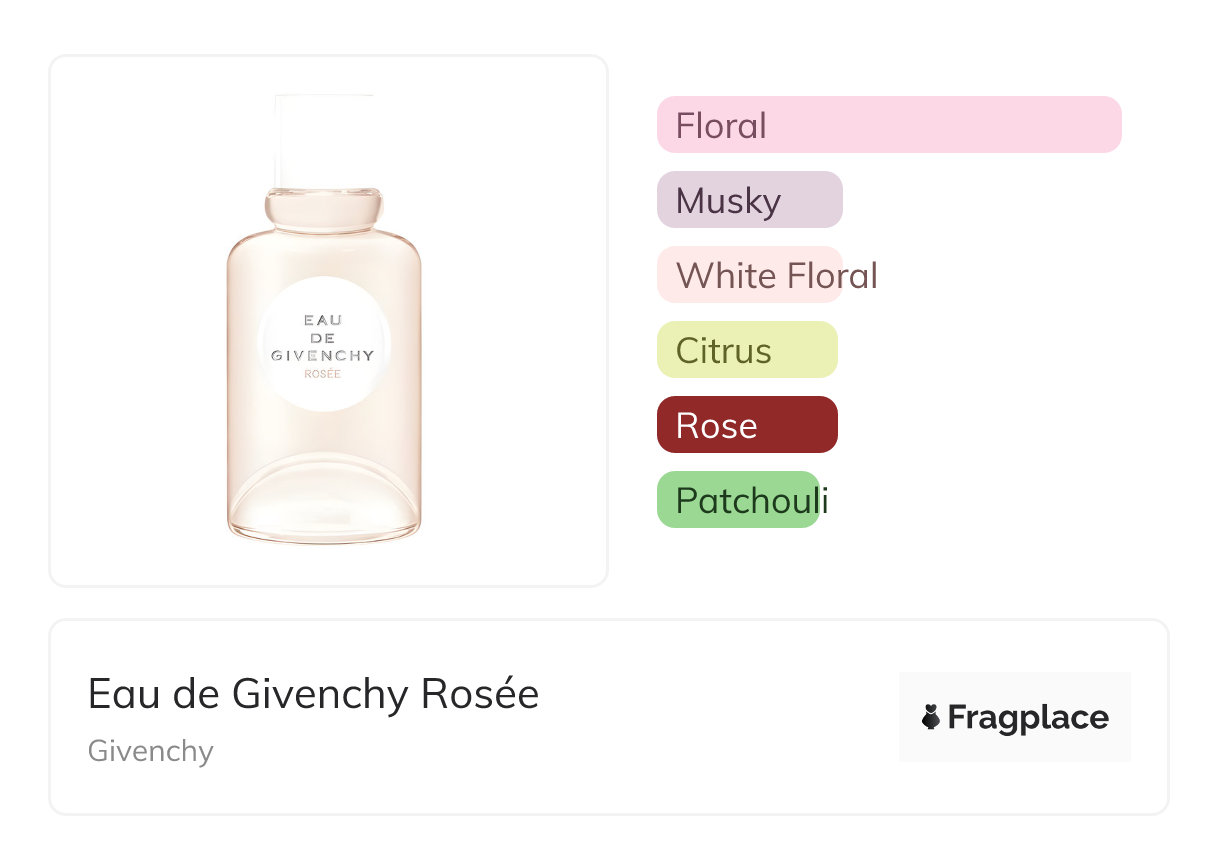Click the gray Givenchy brand name
Viewport: 1218px width, 864px height.
click(151, 751)
